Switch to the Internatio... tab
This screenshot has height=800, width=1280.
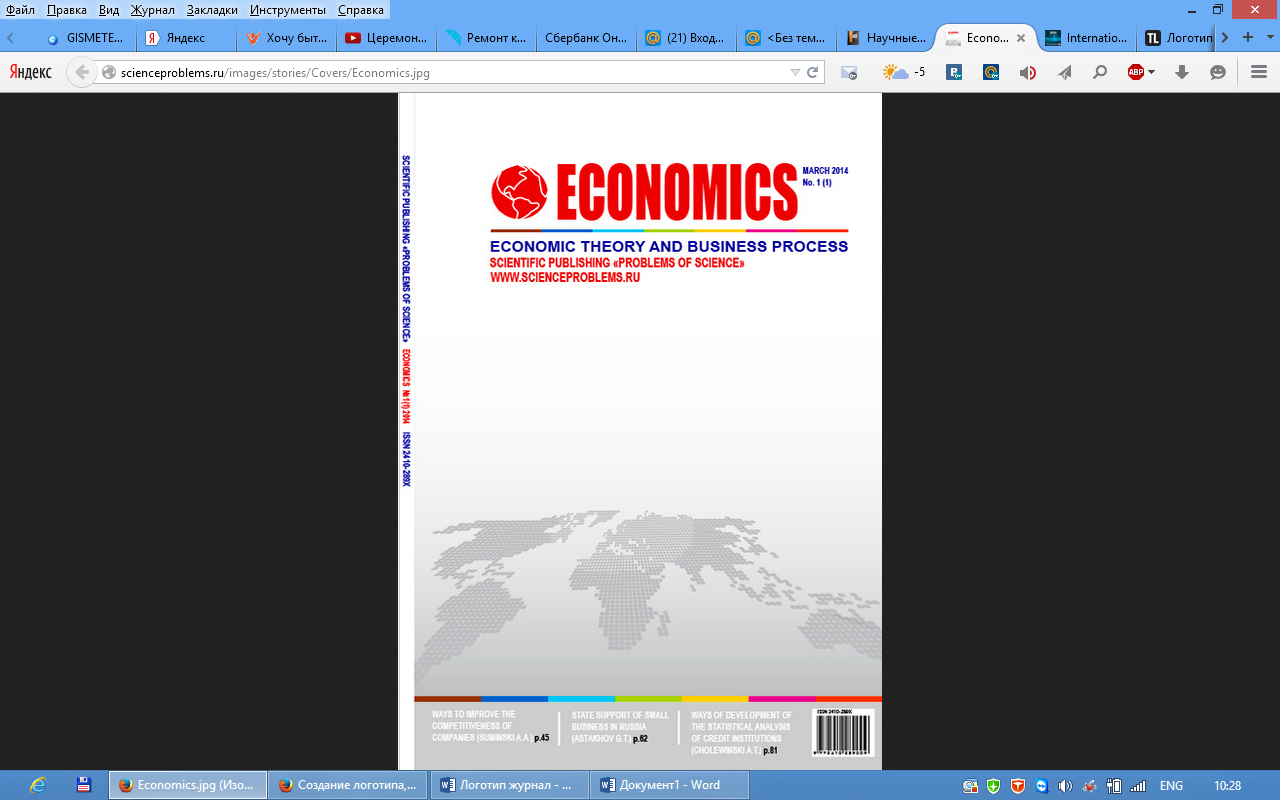point(1087,38)
